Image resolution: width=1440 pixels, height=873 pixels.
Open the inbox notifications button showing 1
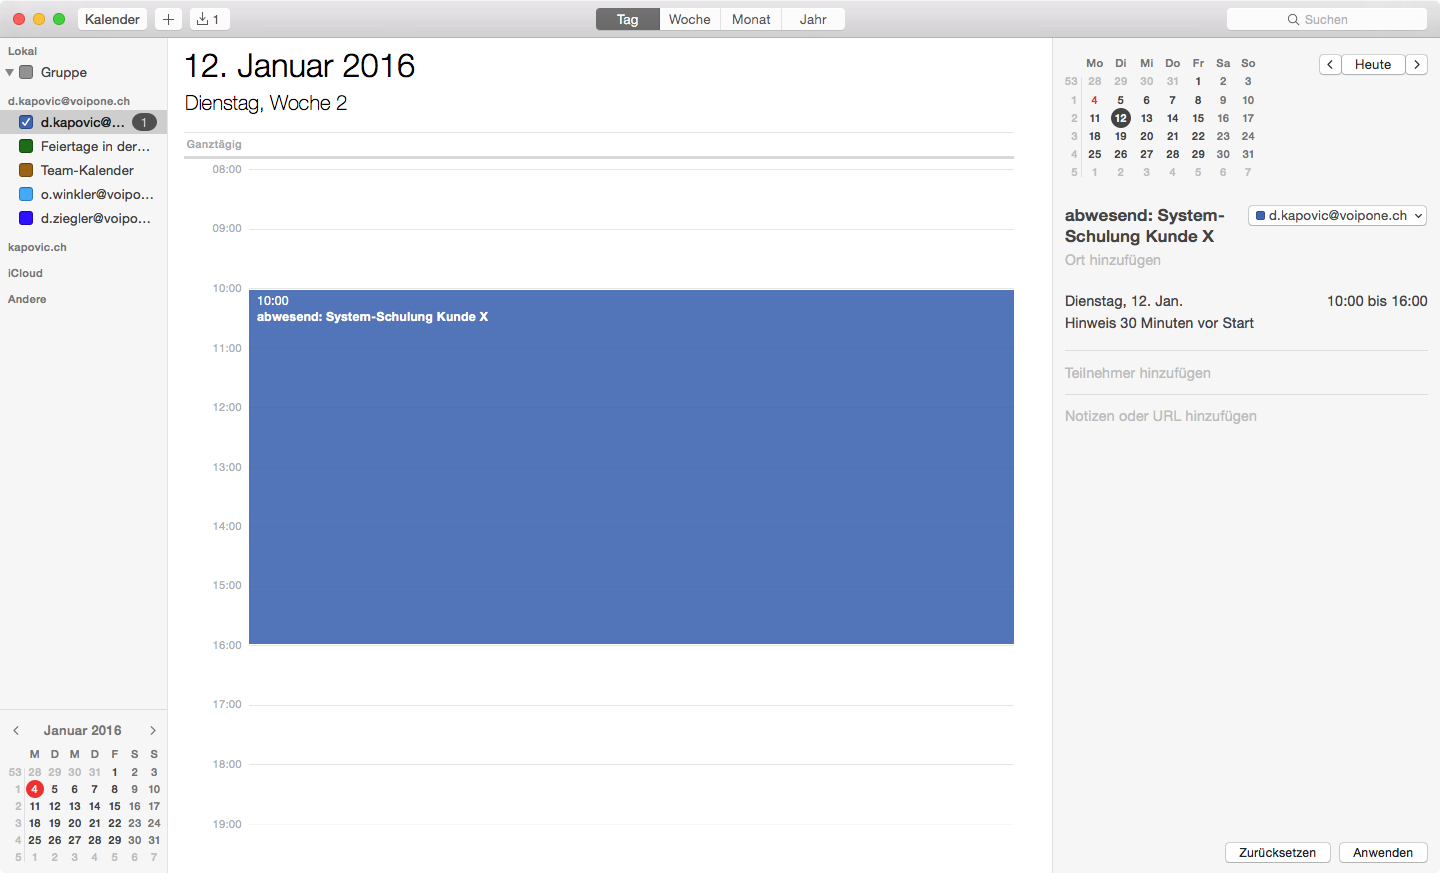click(x=209, y=19)
